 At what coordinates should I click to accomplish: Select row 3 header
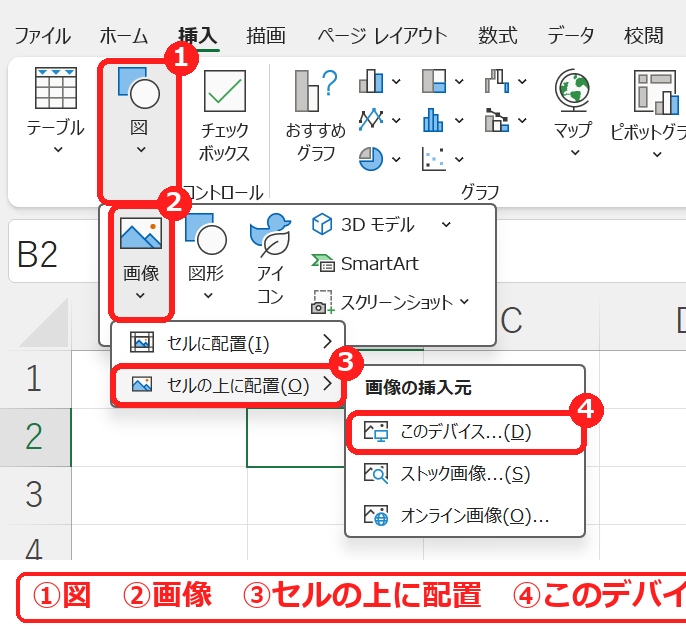tap(35, 495)
